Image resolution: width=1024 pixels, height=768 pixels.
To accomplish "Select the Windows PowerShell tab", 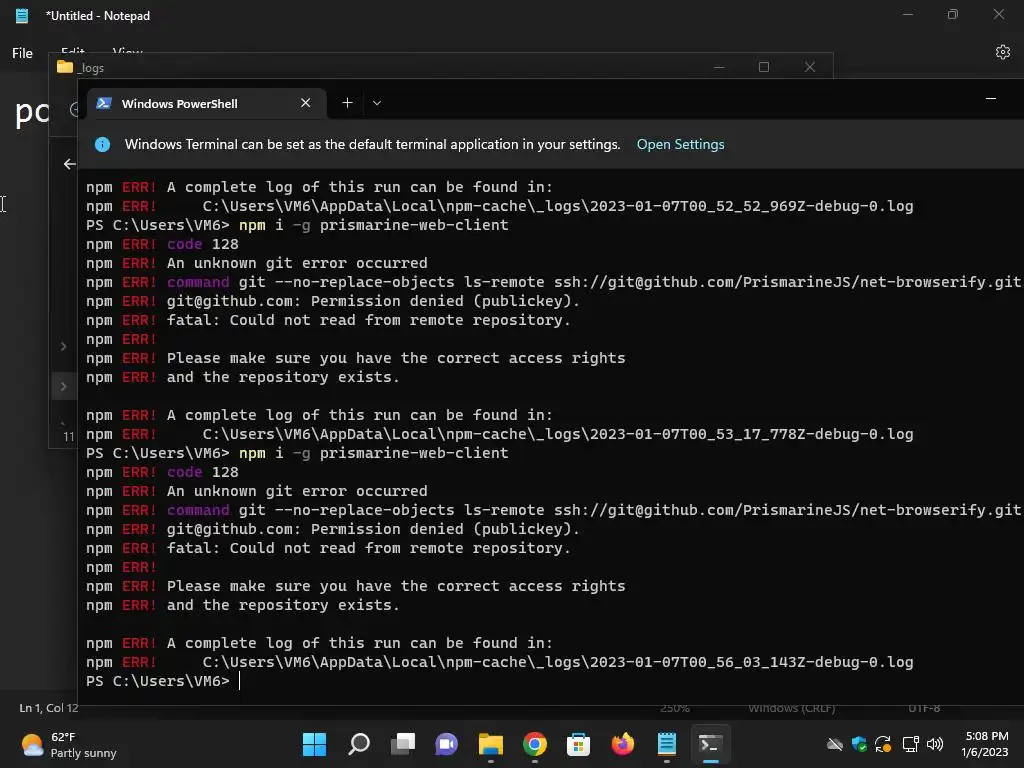I will tap(206, 103).
